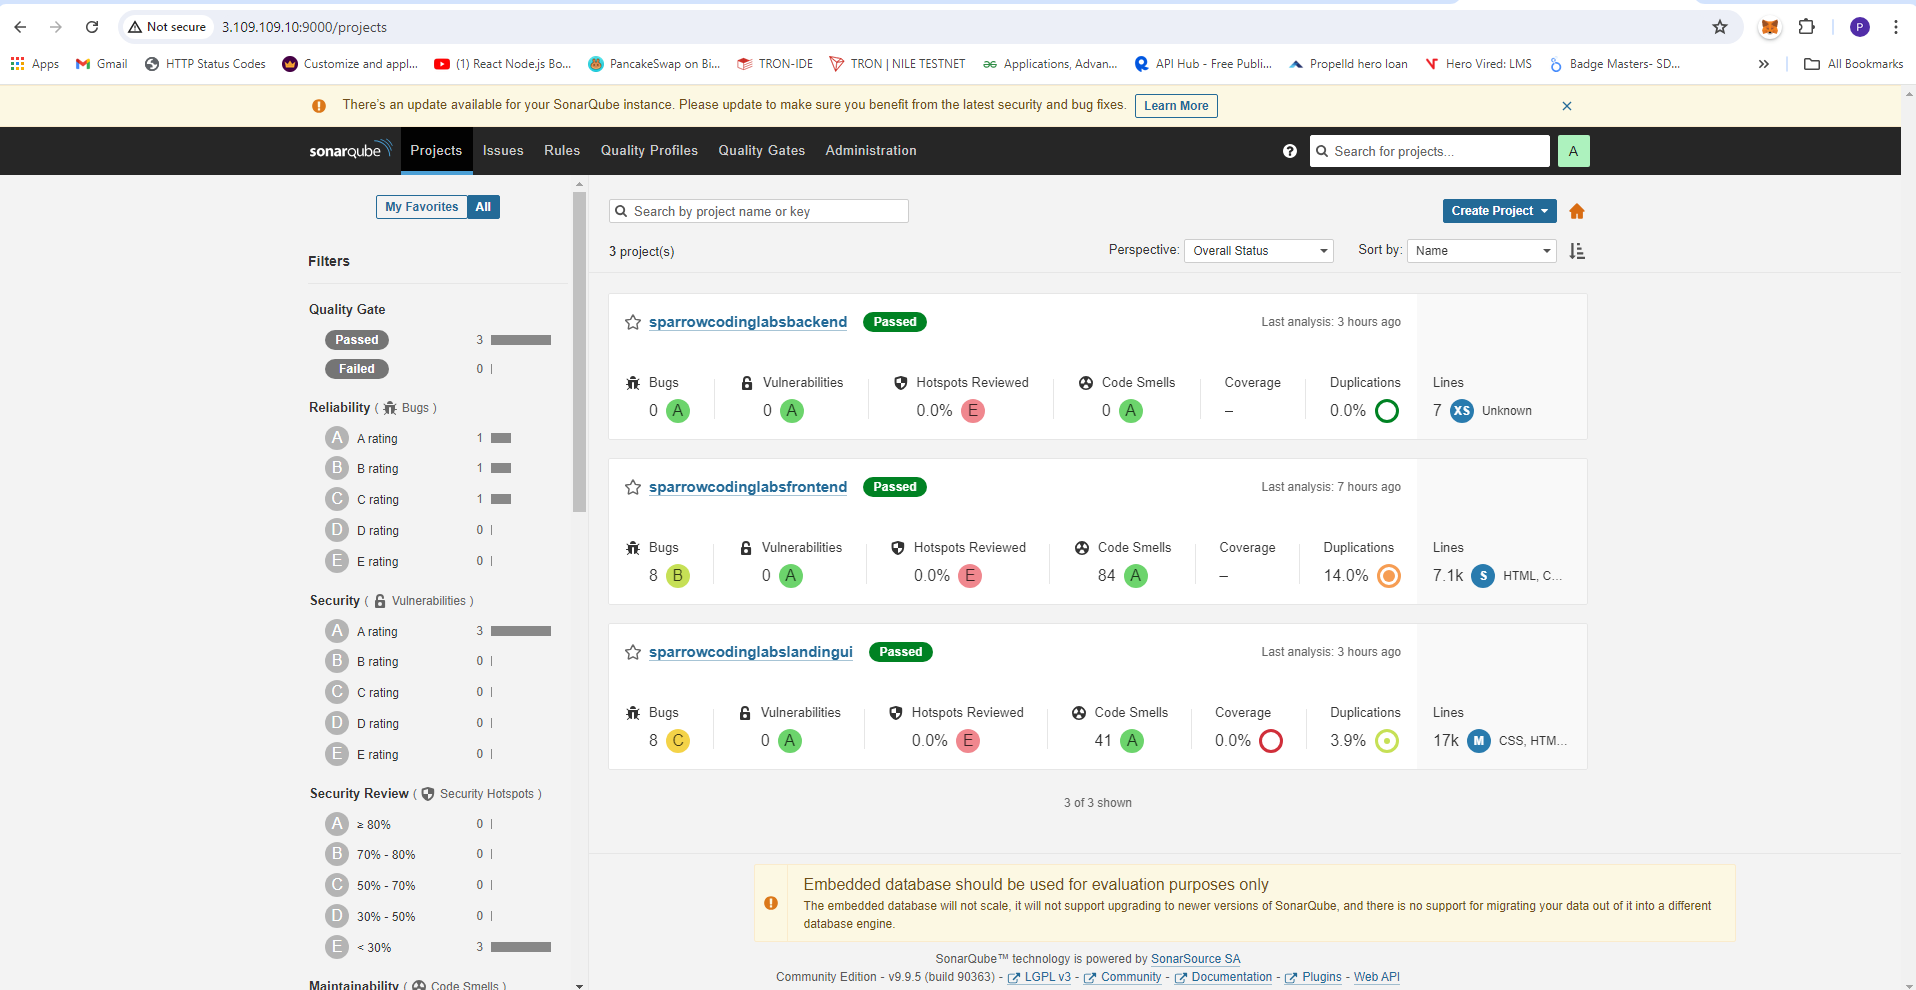Image resolution: width=1916 pixels, height=990 pixels.
Task: Open the Rules tab
Action: (562, 151)
